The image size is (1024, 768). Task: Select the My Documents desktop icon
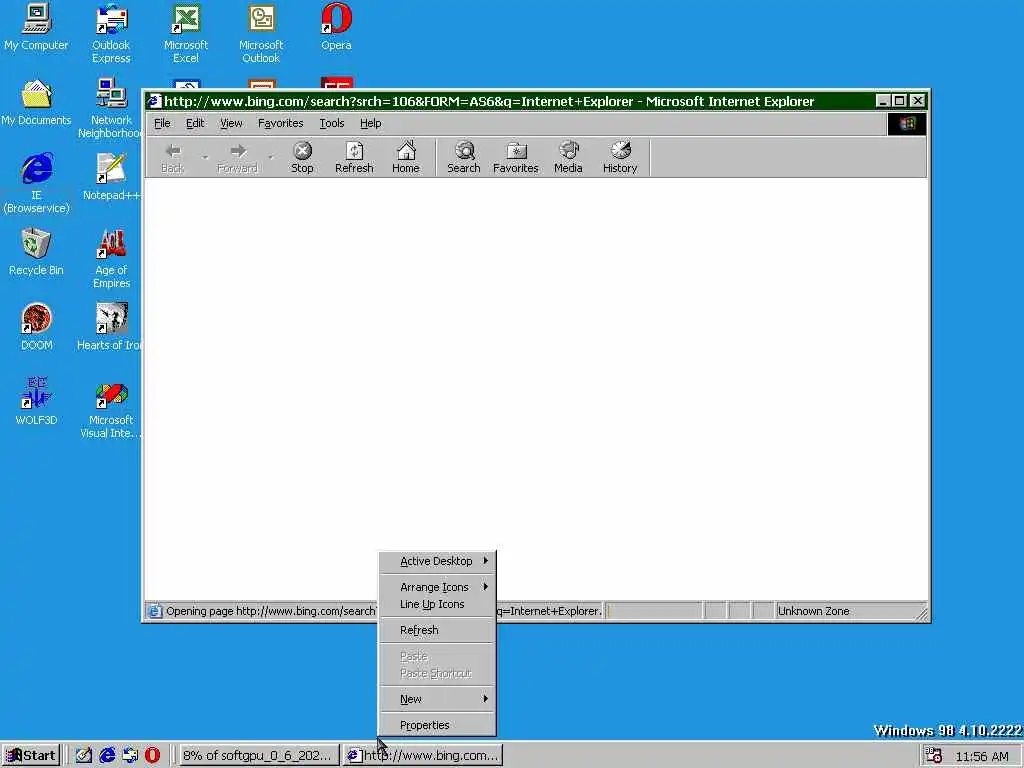click(36, 103)
